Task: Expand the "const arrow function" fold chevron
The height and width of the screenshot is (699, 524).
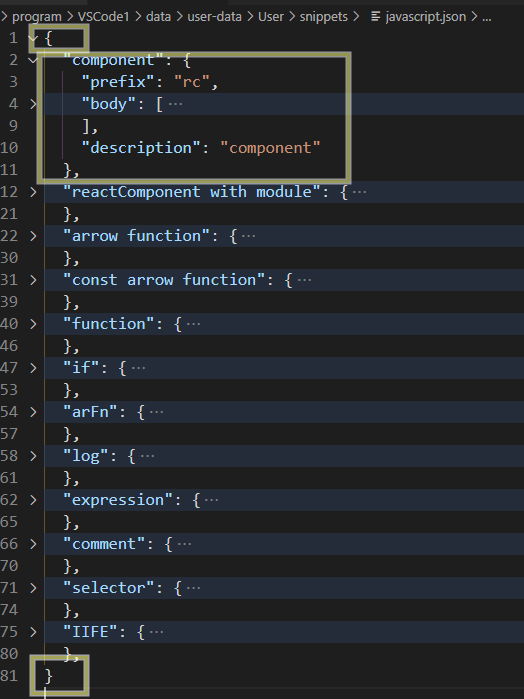Action: (x=33, y=280)
